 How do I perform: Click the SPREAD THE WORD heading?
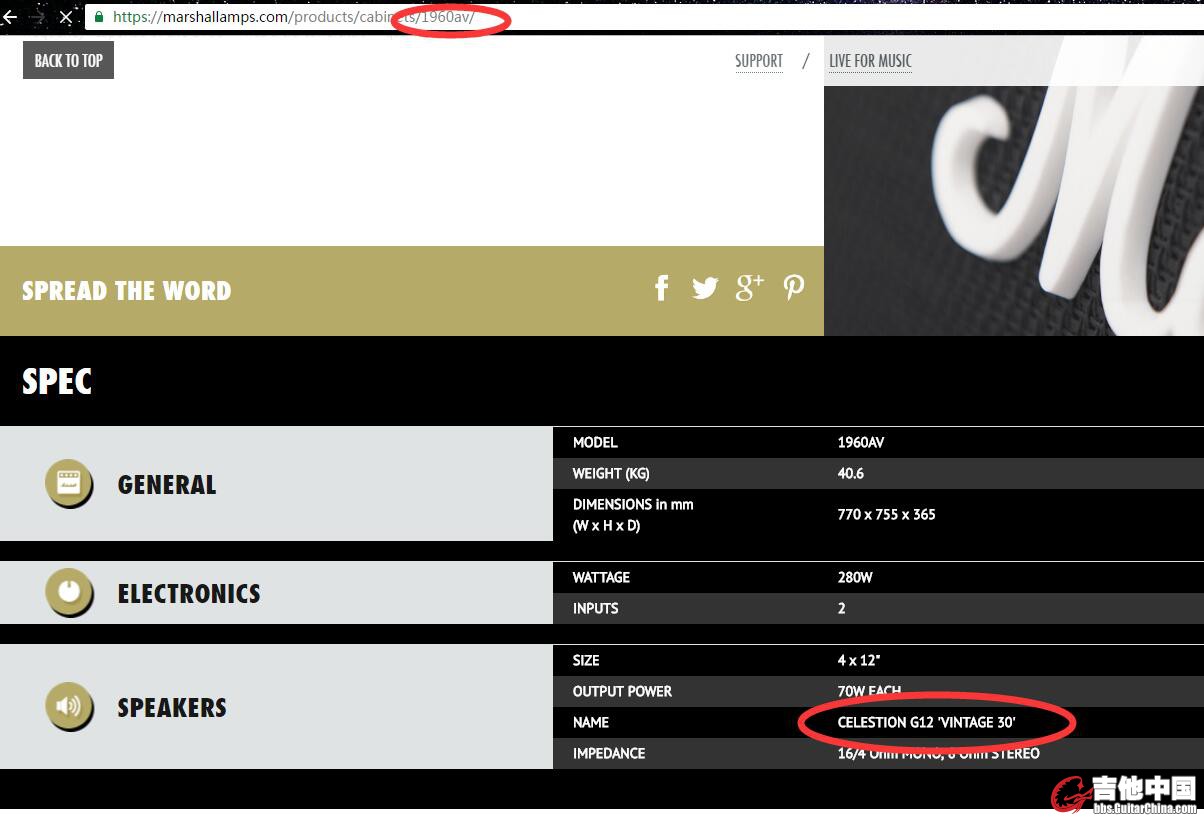[x=126, y=291]
